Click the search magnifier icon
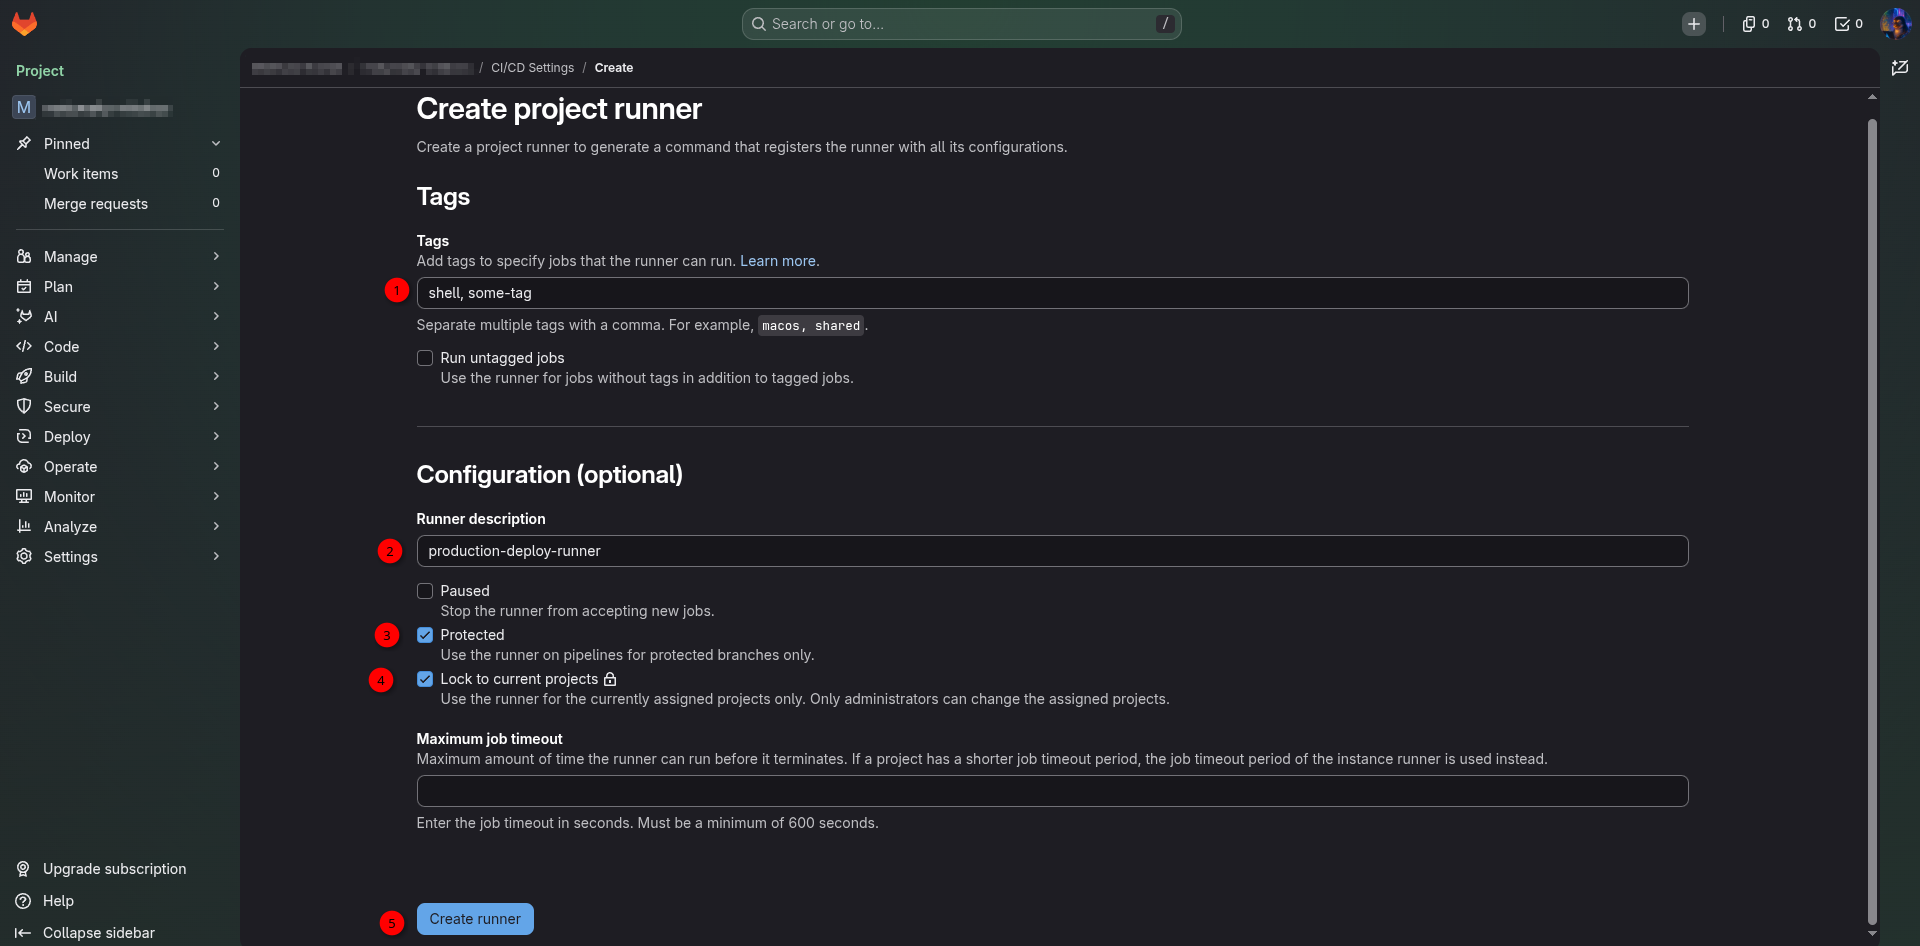Image resolution: width=1920 pixels, height=946 pixels. click(759, 24)
